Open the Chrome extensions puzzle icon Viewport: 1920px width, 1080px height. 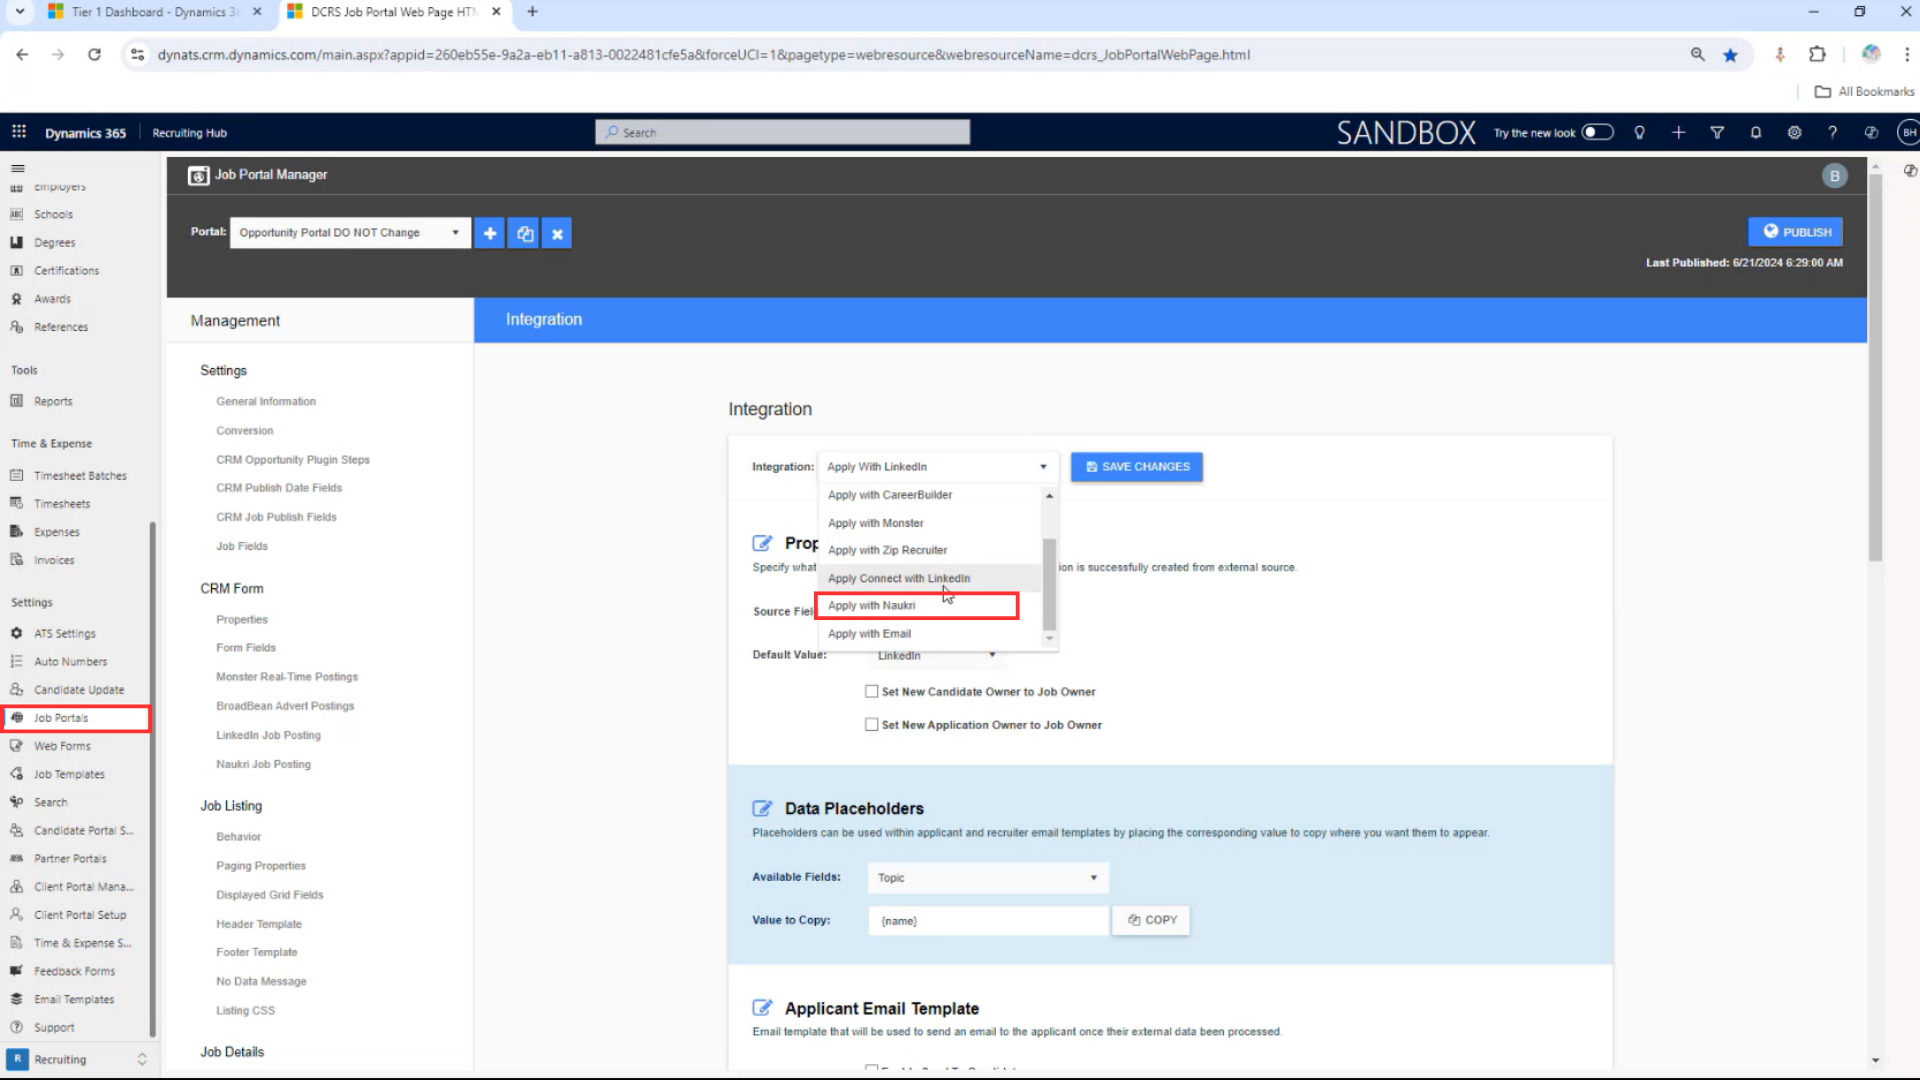point(1817,55)
